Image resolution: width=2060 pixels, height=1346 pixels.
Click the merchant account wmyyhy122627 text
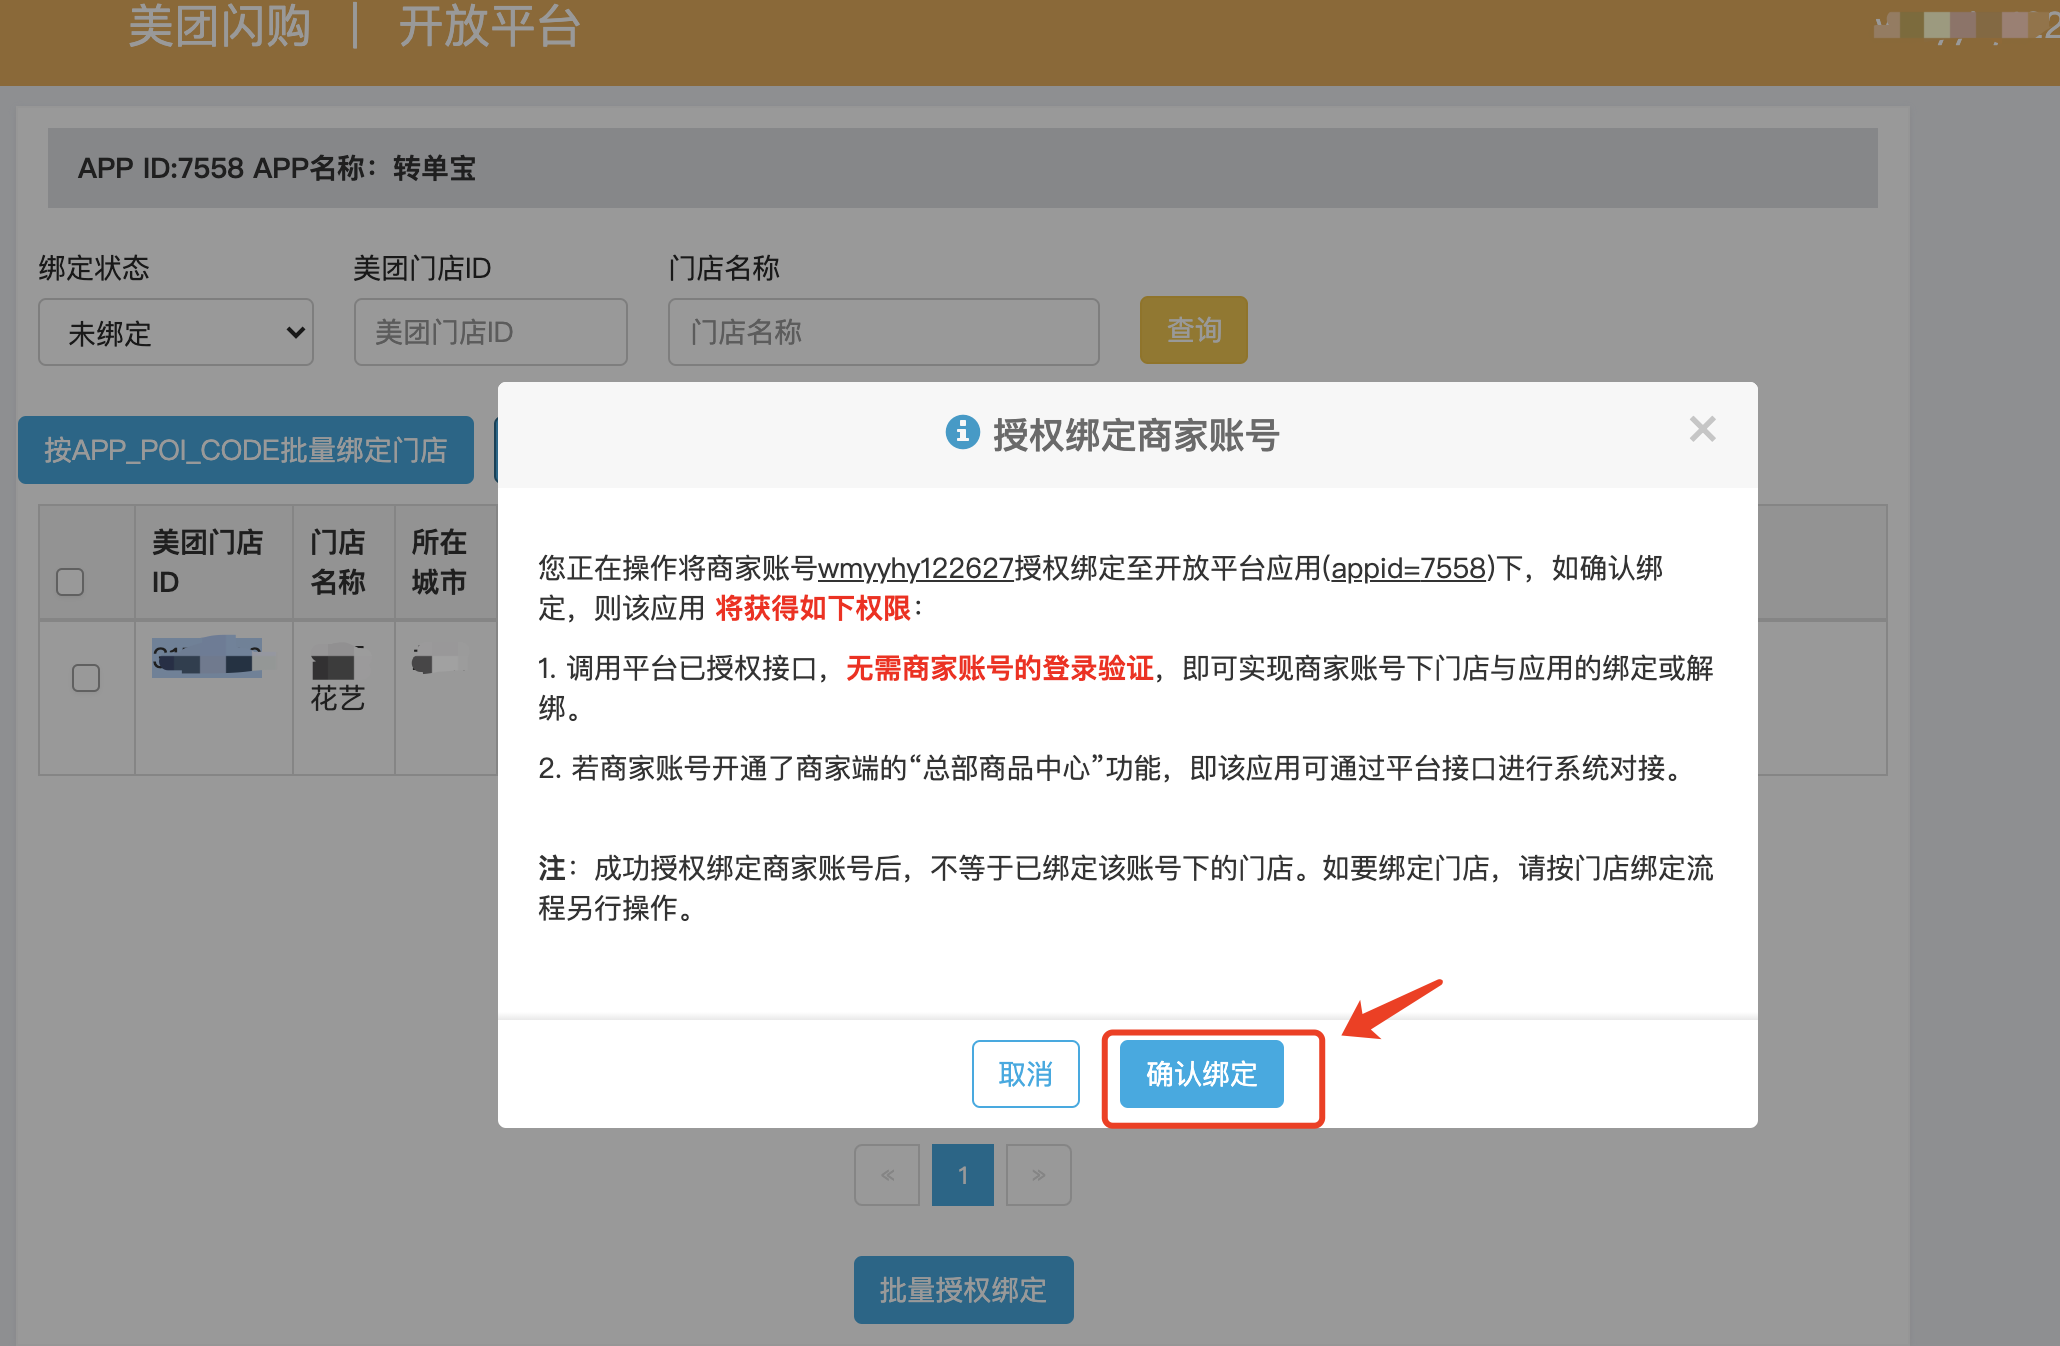pyautogui.click(x=916, y=568)
